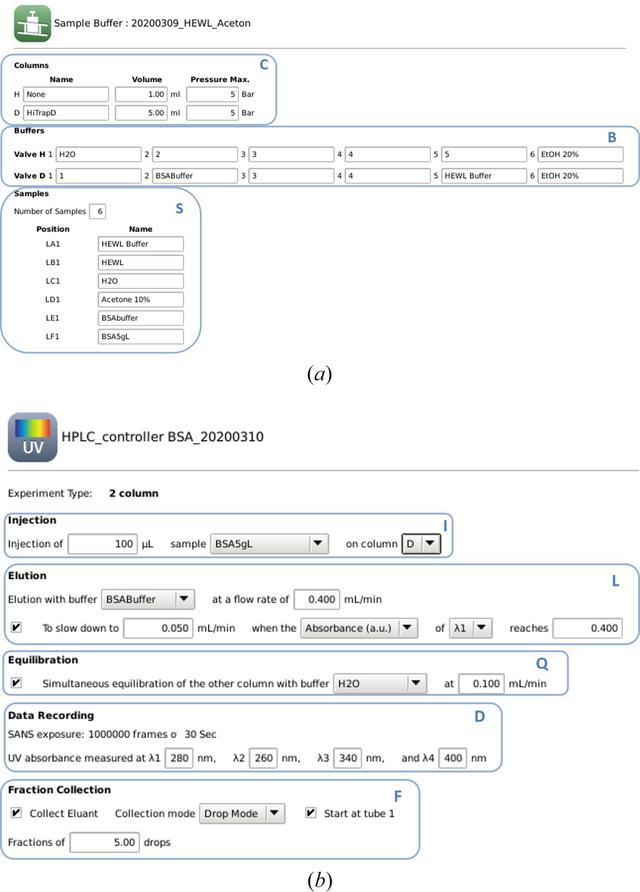Click Valve D buffer 6 'EtOH 20%' field

click(x=580, y=176)
